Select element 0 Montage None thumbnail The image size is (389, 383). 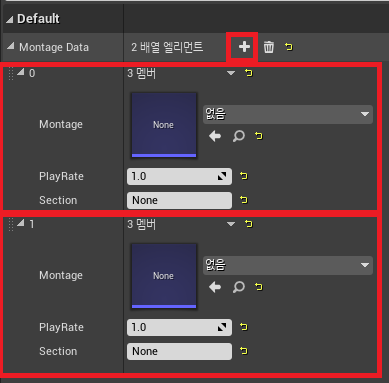[x=164, y=125]
